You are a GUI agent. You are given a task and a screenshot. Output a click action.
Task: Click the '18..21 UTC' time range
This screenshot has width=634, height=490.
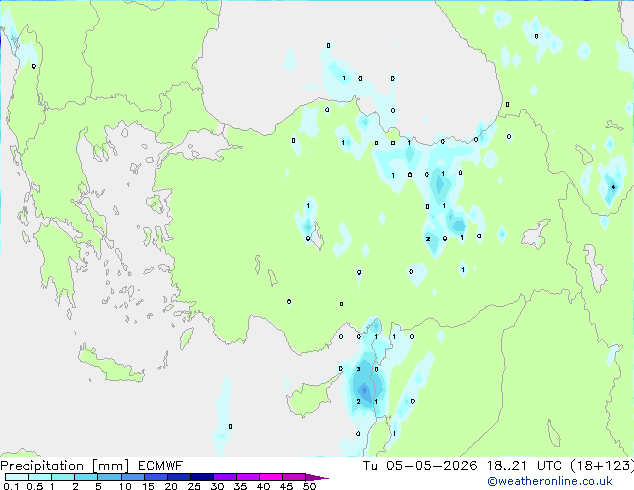pos(524,466)
